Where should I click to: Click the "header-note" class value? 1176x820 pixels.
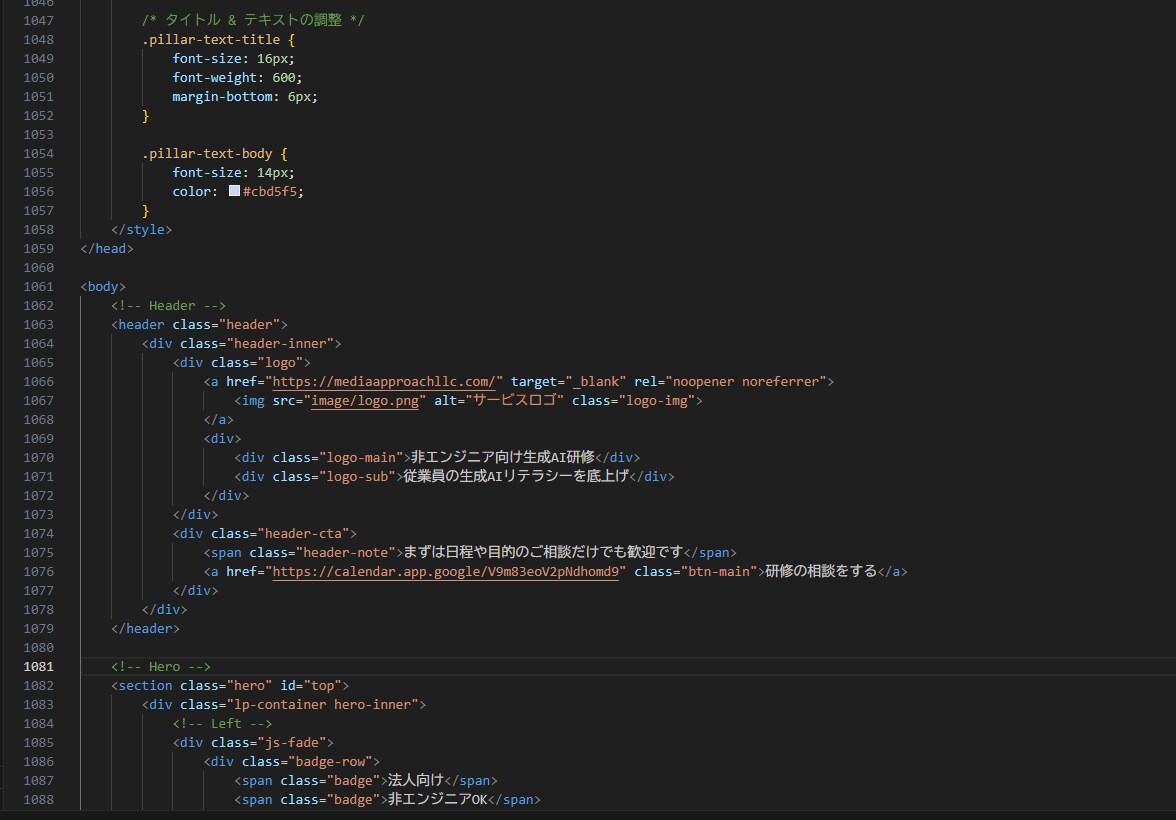(x=345, y=553)
